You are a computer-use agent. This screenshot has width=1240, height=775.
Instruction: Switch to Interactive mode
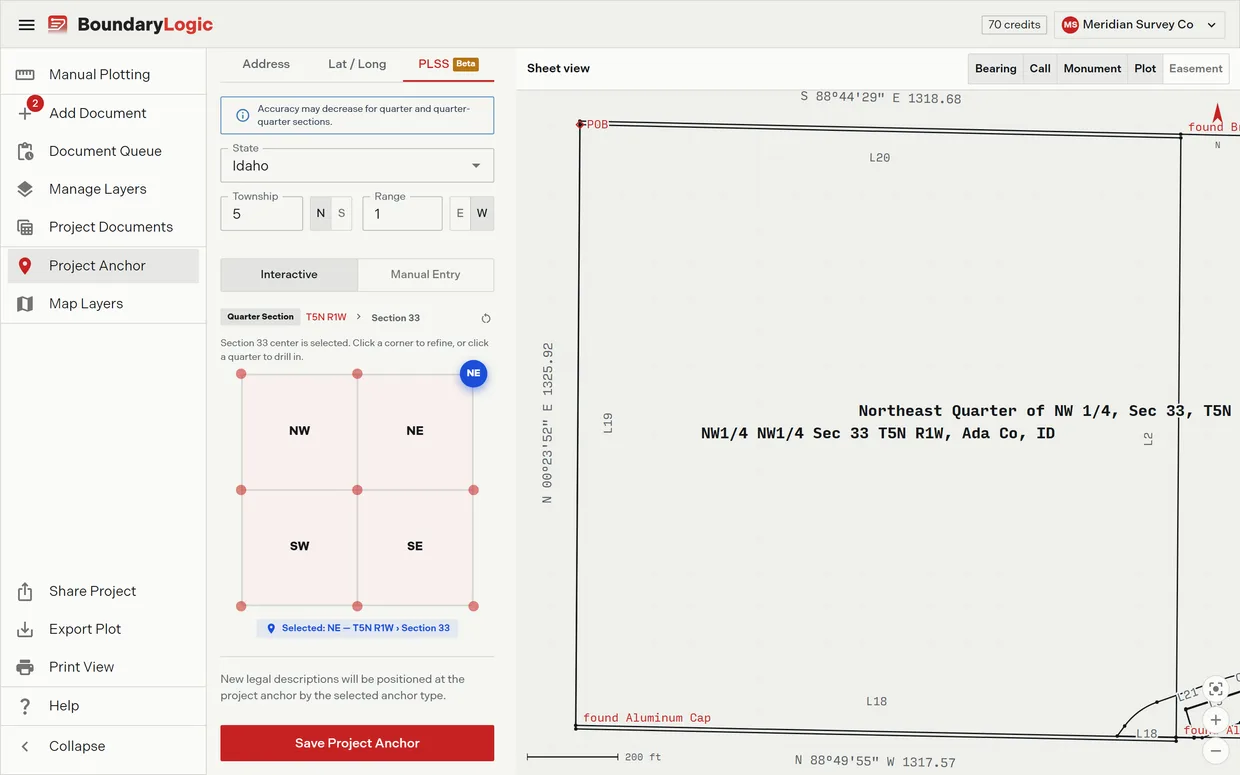click(x=289, y=274)
